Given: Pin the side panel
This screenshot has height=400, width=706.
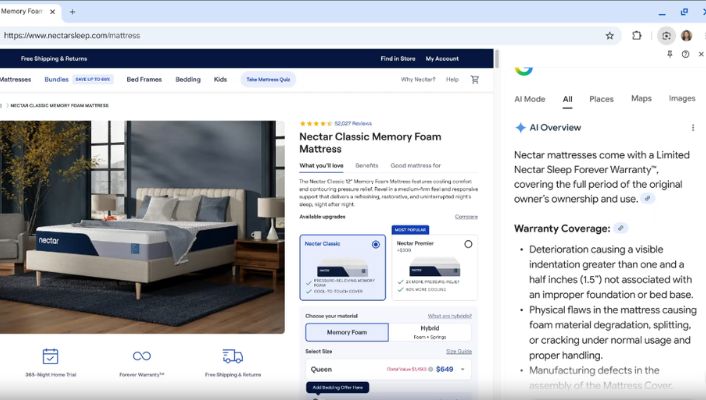Looking at the screenshot, I should tap(669, 54).
